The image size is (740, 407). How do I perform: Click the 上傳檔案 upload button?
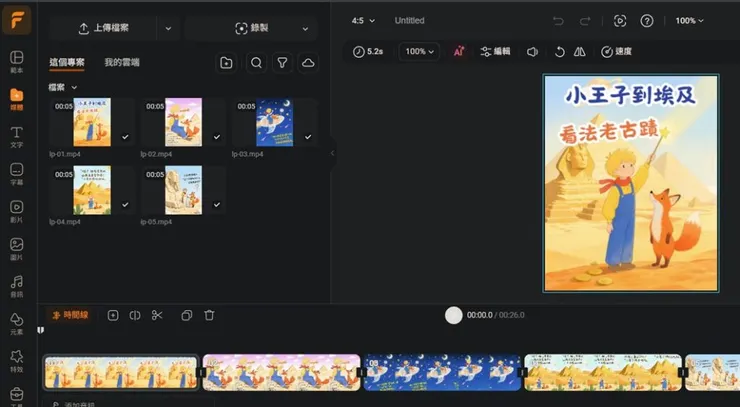click(103, 28)
